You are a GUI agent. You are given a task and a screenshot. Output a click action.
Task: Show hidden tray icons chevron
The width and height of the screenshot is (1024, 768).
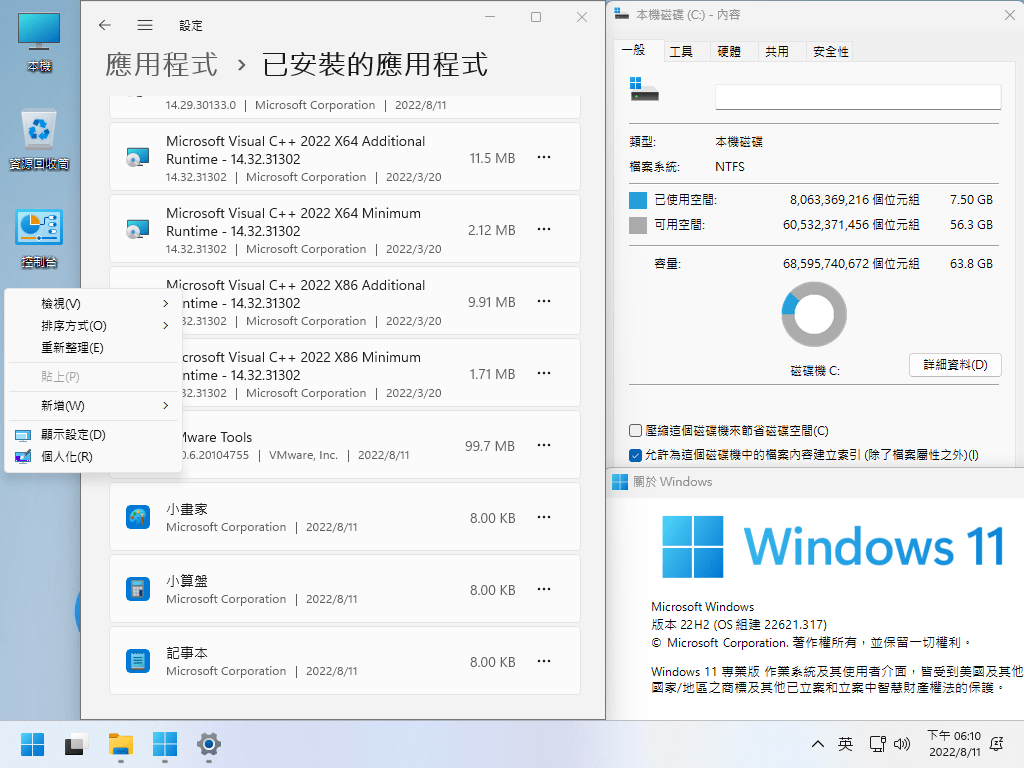[x=817, y=744]
